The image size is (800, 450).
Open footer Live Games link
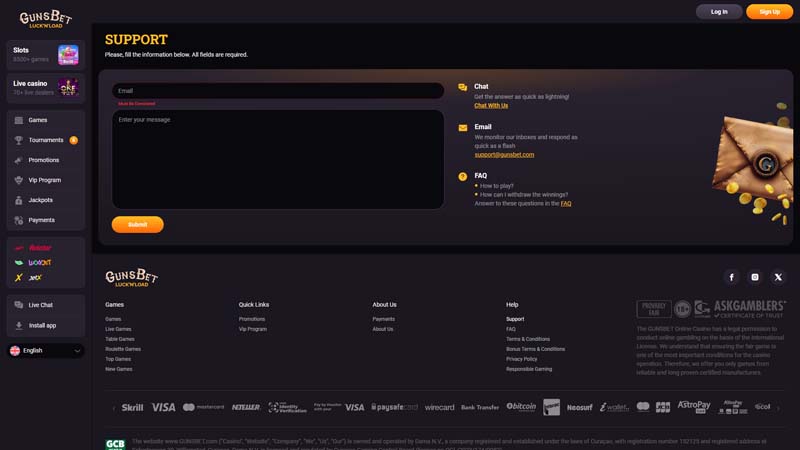(118, 329)
